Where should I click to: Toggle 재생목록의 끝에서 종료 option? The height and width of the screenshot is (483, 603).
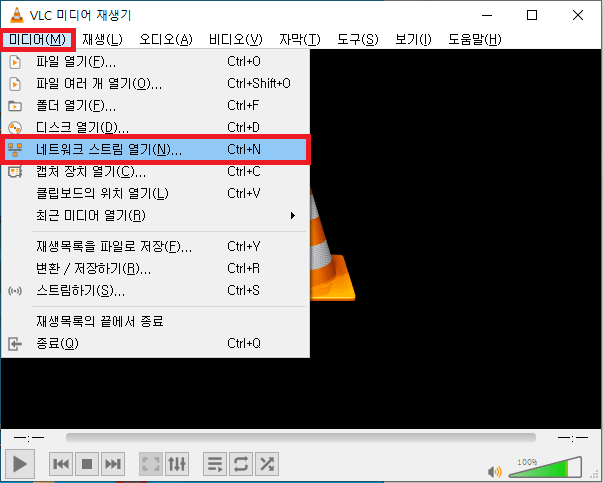[155, 321]
